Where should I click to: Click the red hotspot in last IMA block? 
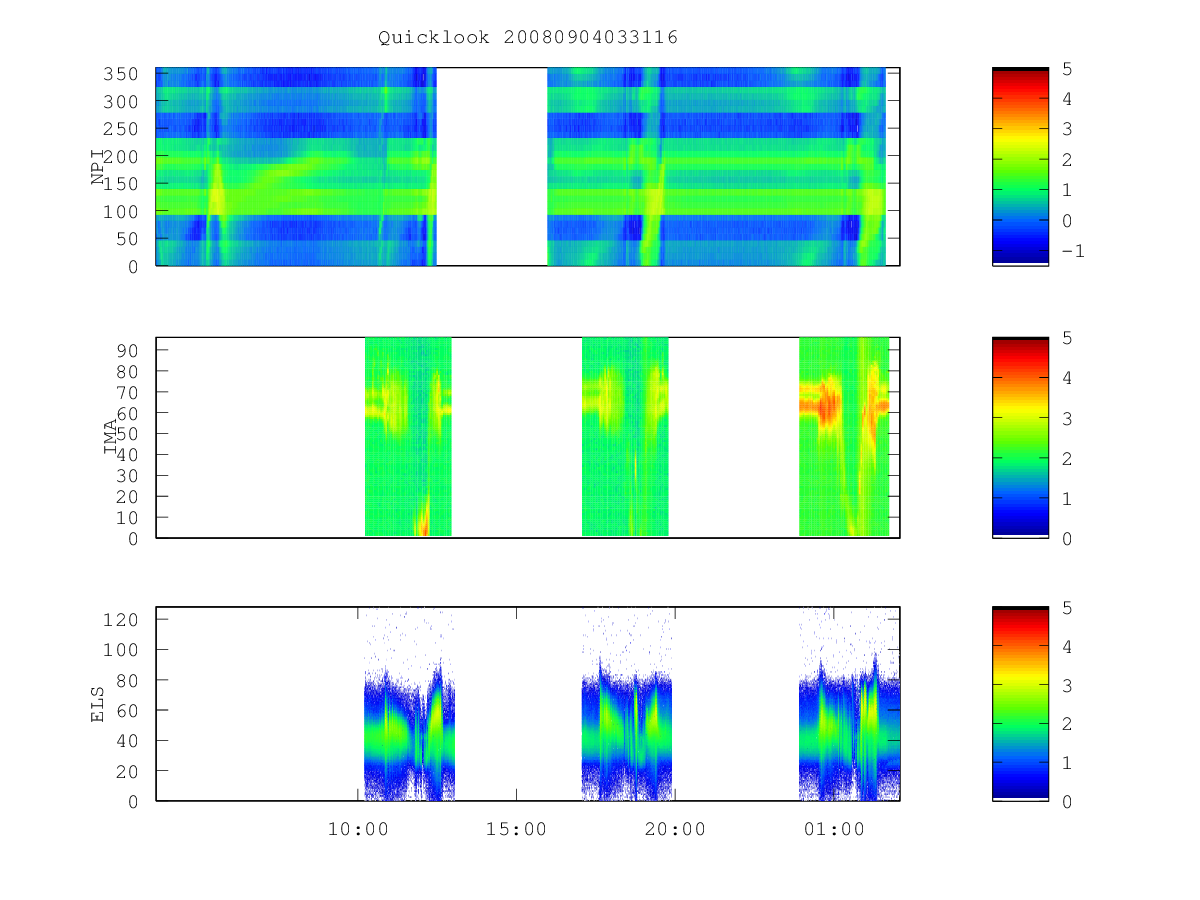[x=828, y=407]
